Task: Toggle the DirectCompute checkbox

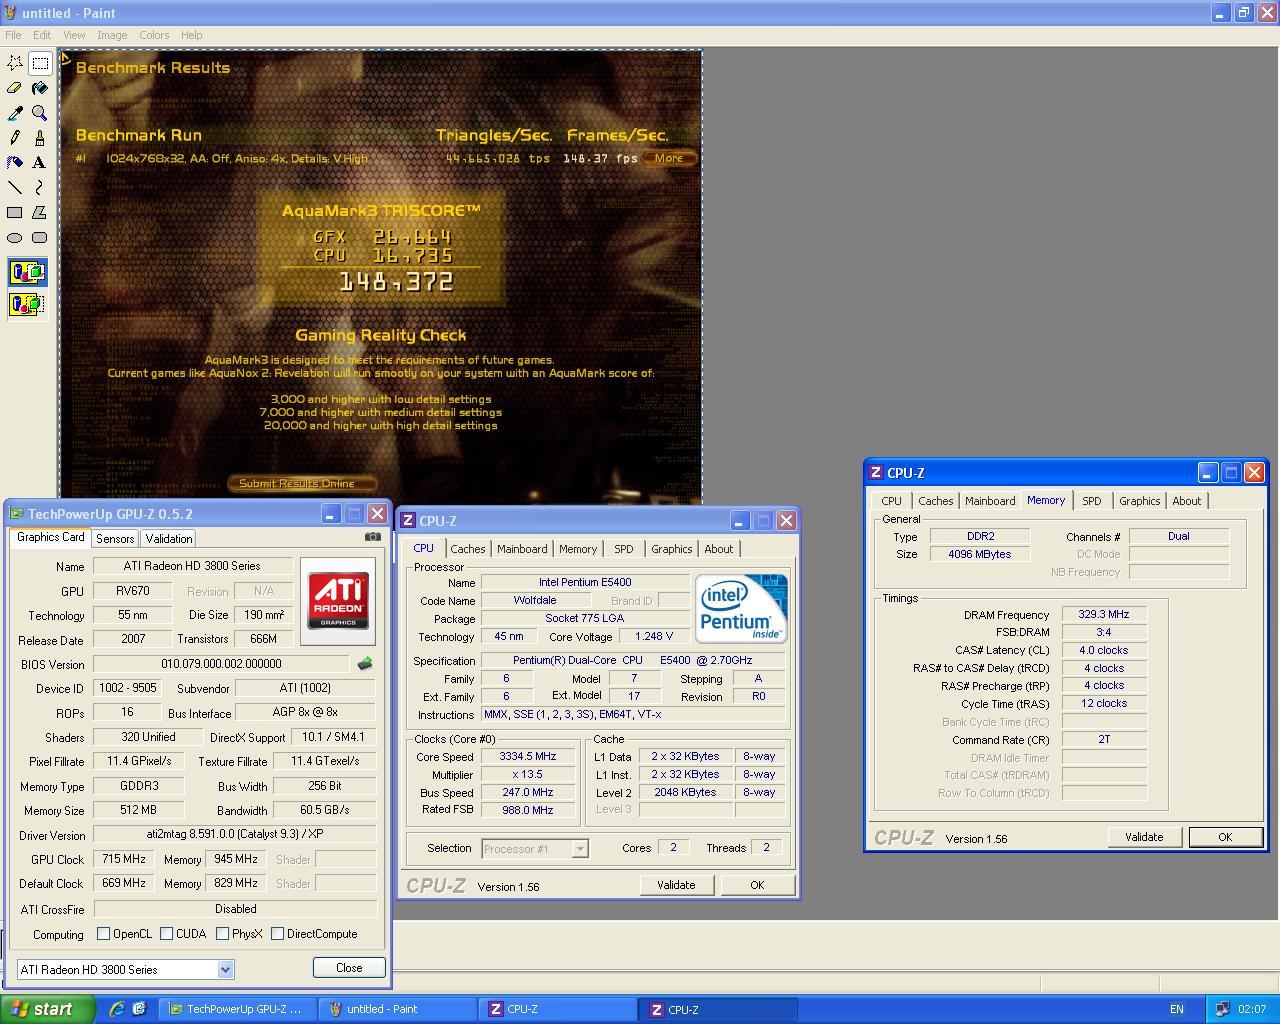Action: tap(277, 934)
